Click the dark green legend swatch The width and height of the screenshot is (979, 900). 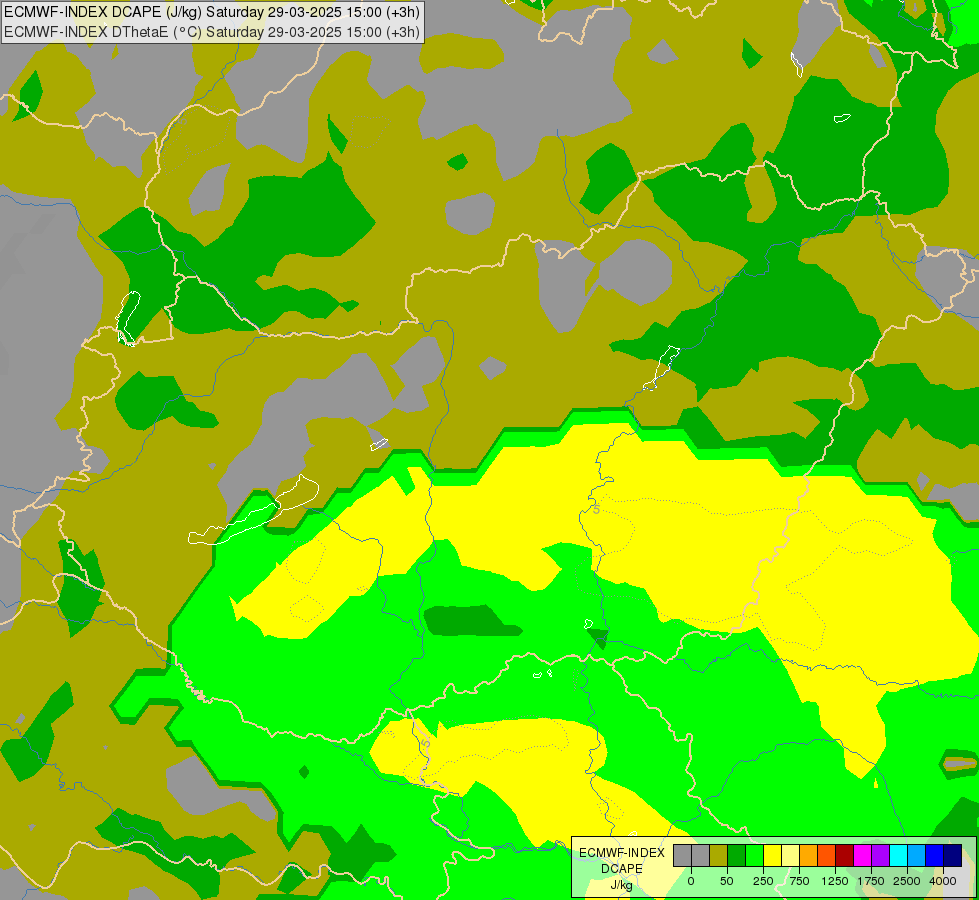click(x=736, y=856)
